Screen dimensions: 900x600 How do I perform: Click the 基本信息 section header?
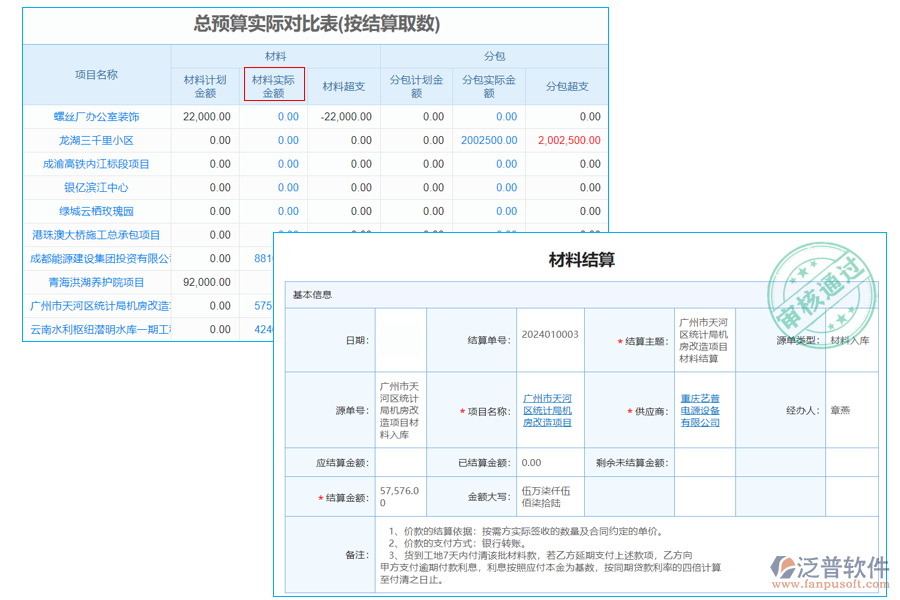(312, 294)
